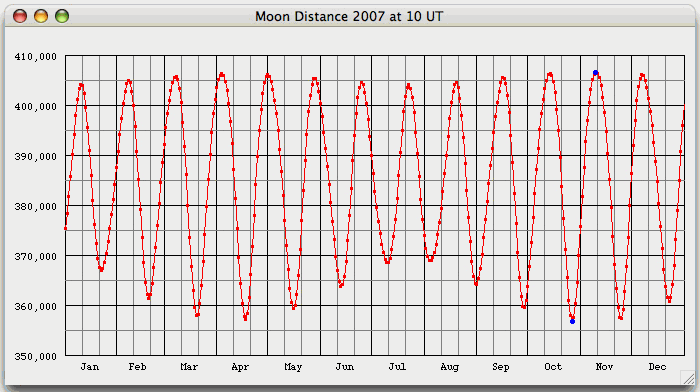Screen dimensions: 700x392
Task: Click the Sep month label
Action: point(501,367)
